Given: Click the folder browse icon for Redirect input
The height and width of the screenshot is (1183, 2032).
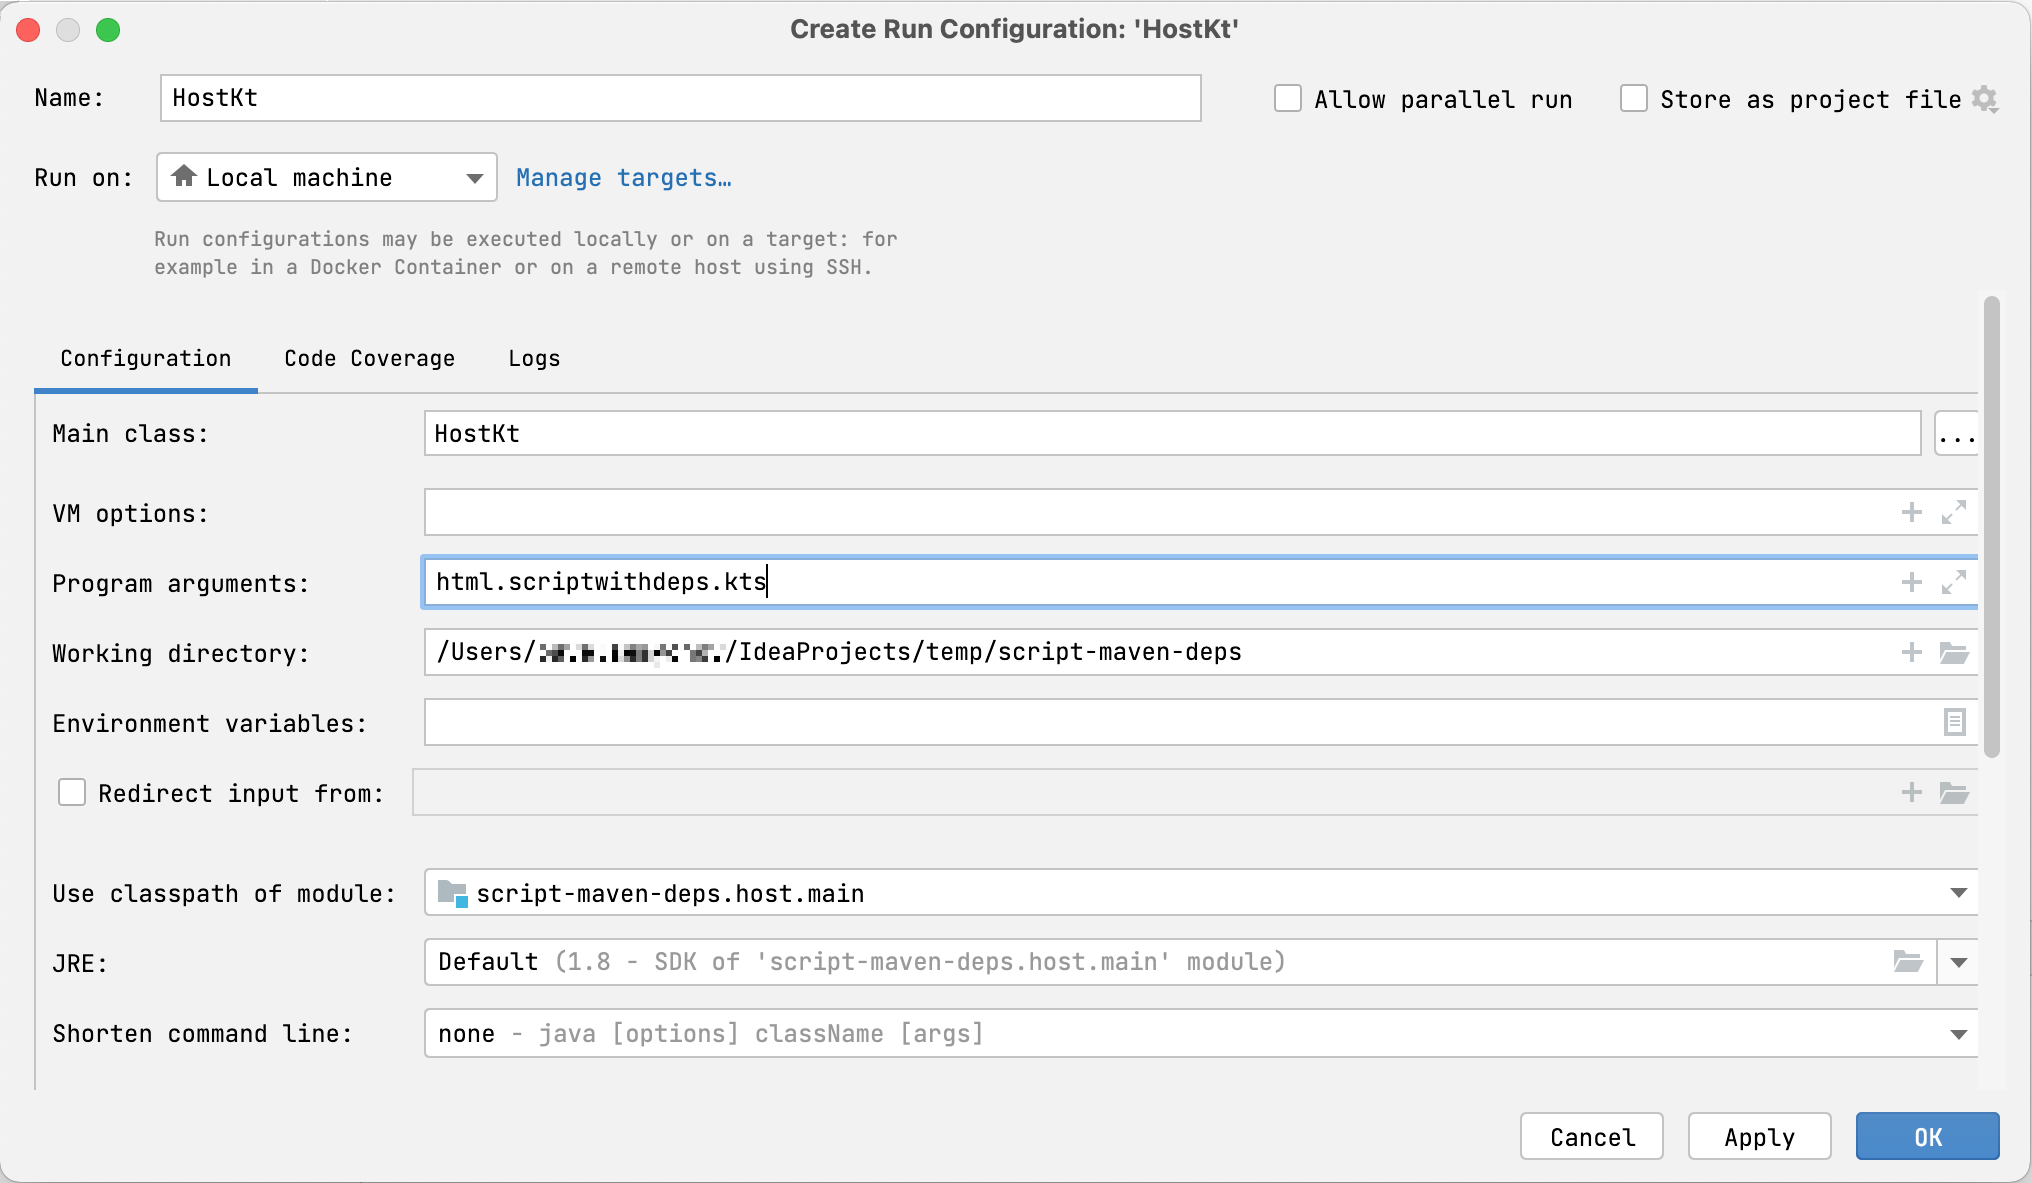Looking at the screenshot, I should (1955, 793).
